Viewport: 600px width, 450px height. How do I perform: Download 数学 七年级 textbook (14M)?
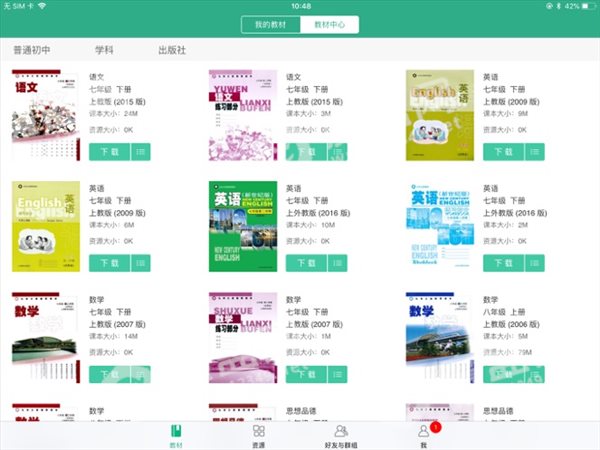pyautogui.click(x=109, y=375)
